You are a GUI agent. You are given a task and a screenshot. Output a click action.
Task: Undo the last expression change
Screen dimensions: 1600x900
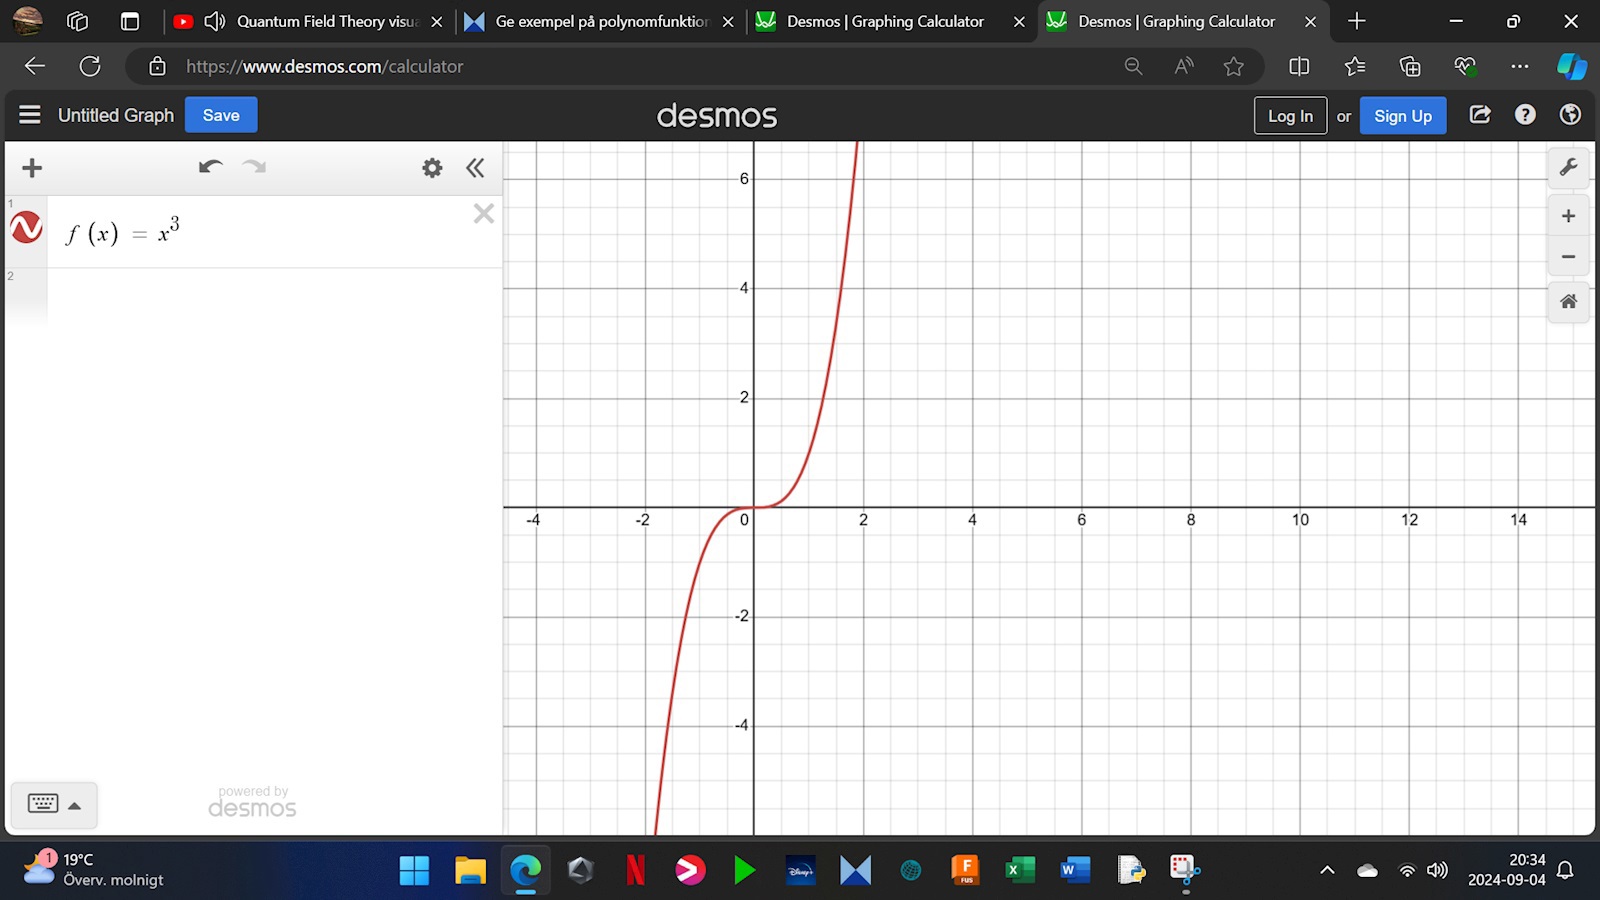pos(210,167)
